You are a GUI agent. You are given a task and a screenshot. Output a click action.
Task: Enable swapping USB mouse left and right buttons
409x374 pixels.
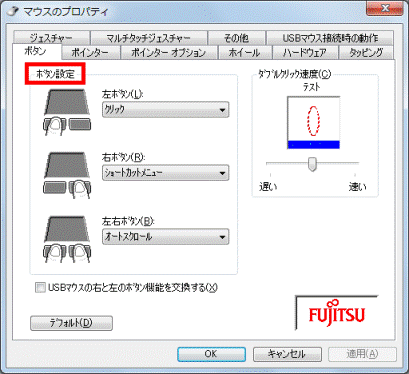click(40, 288)
